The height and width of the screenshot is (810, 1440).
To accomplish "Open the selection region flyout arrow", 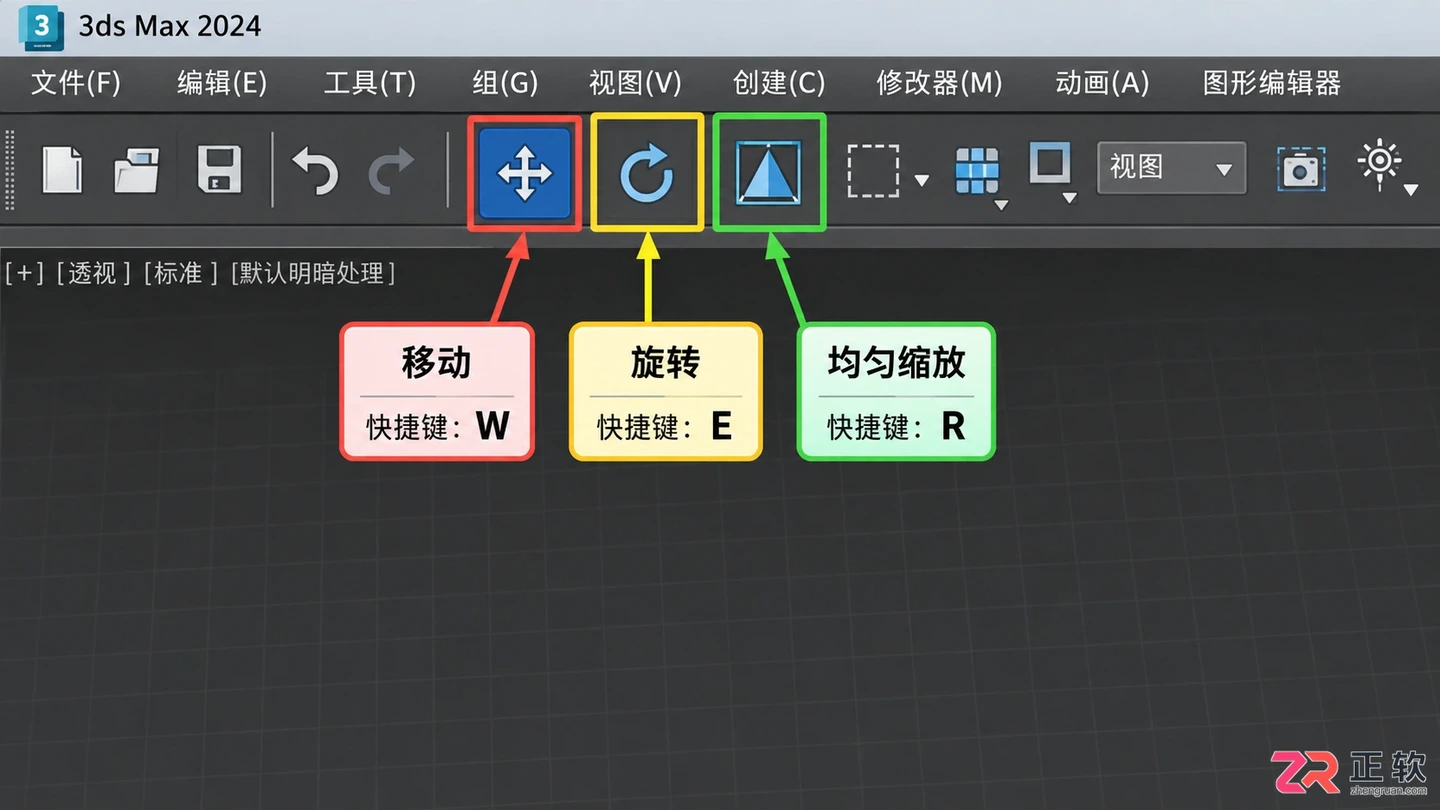I will pos(922,181).
